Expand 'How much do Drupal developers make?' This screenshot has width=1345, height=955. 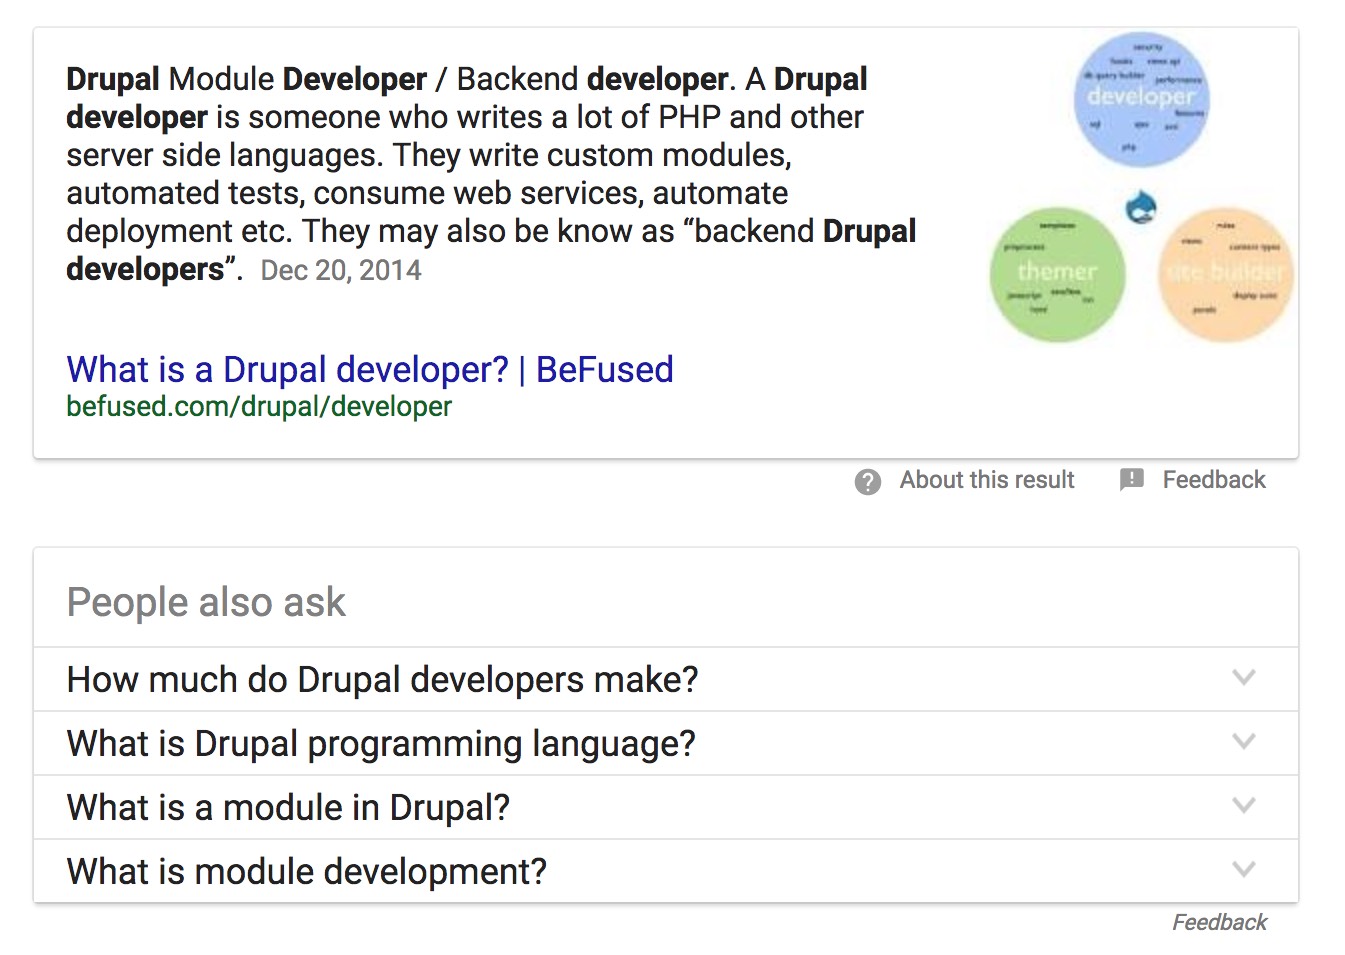[x=666, y=679]
